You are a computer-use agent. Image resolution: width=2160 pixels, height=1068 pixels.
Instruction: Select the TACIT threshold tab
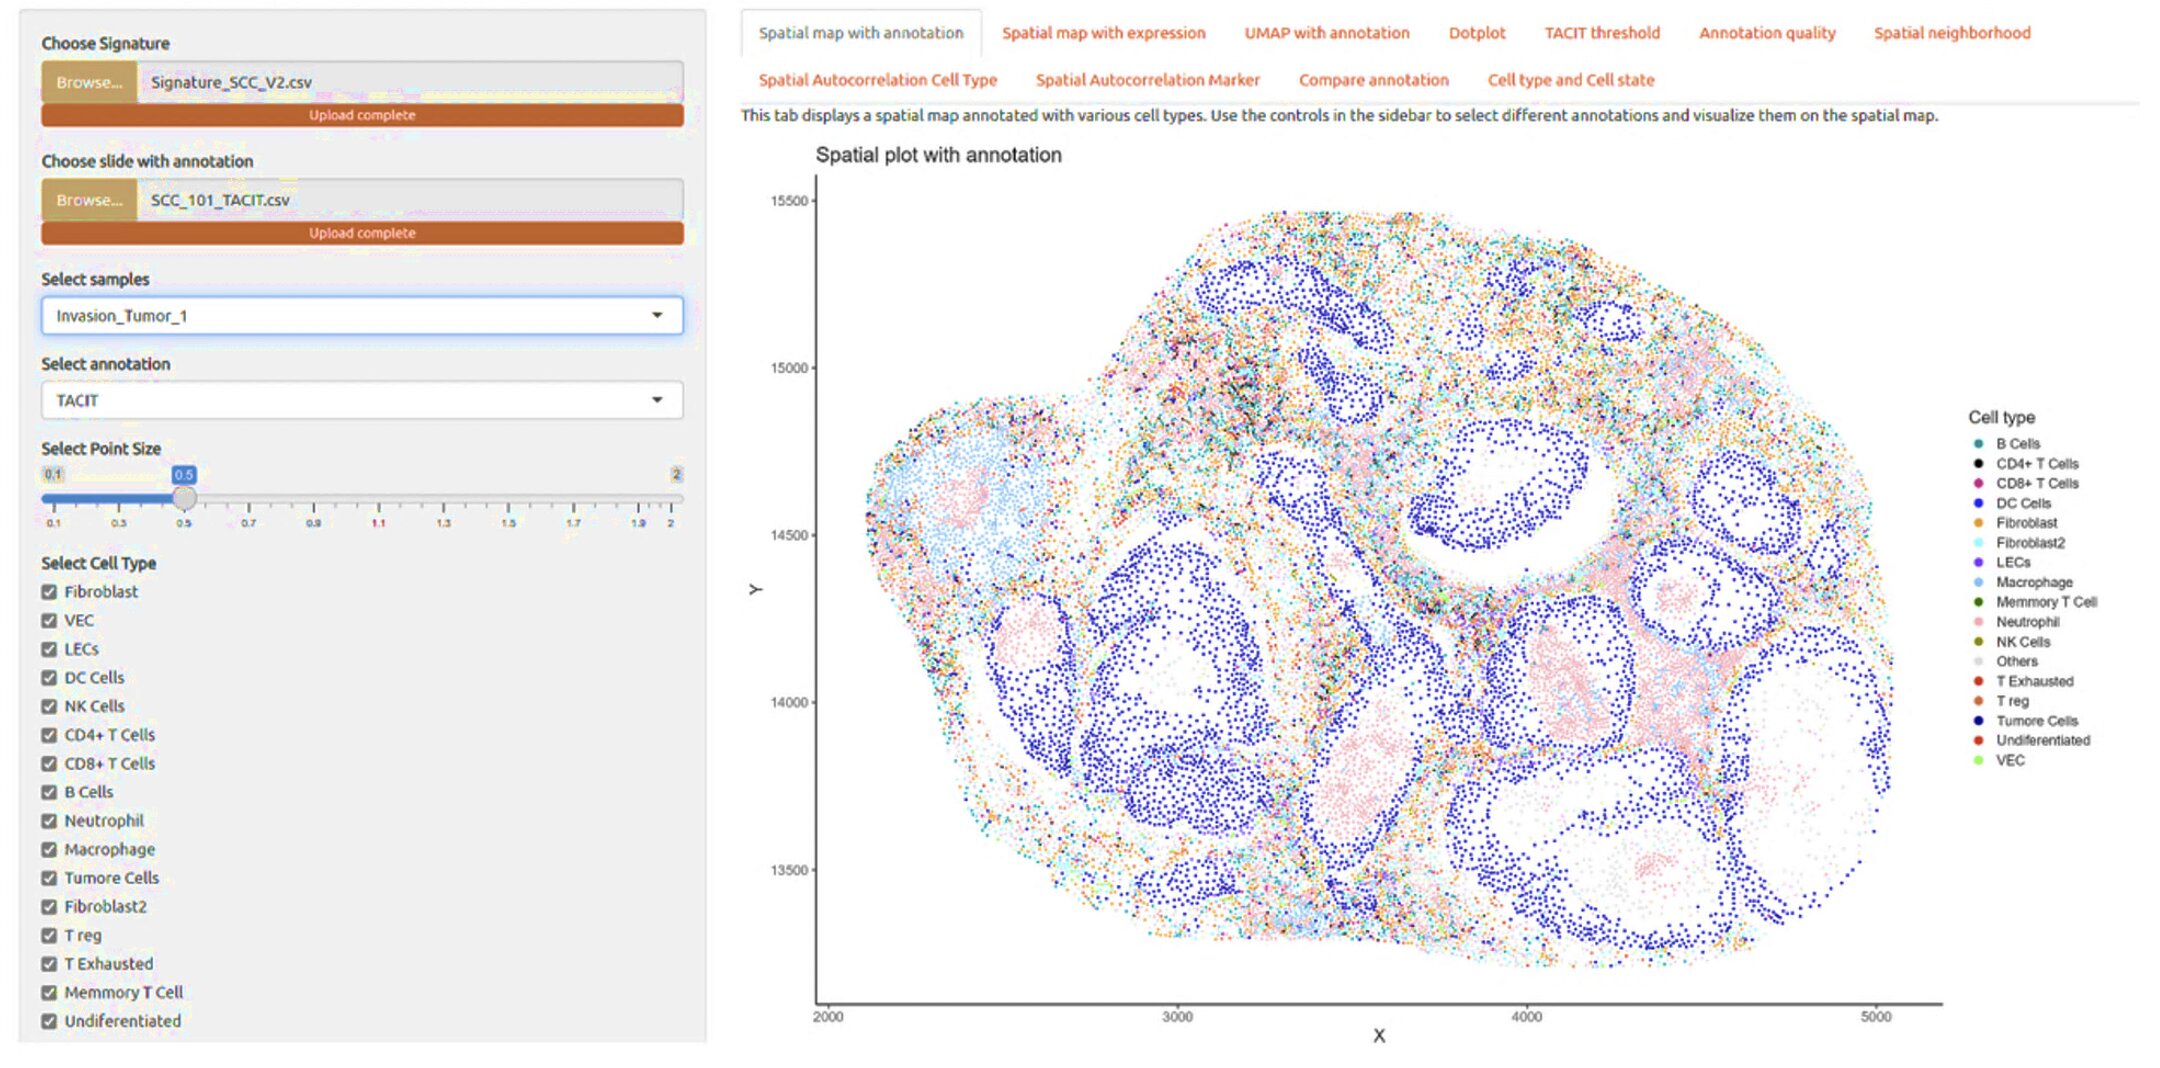coord(1602,33)
